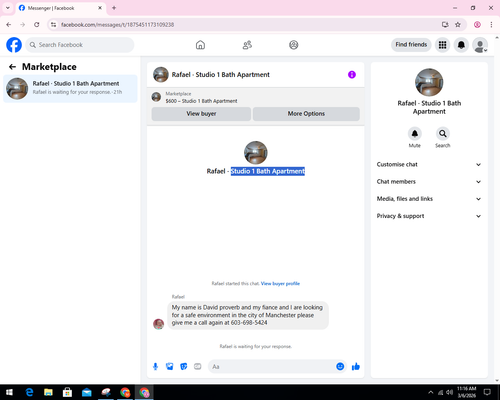Open the Windows notification center

point(487,392)
